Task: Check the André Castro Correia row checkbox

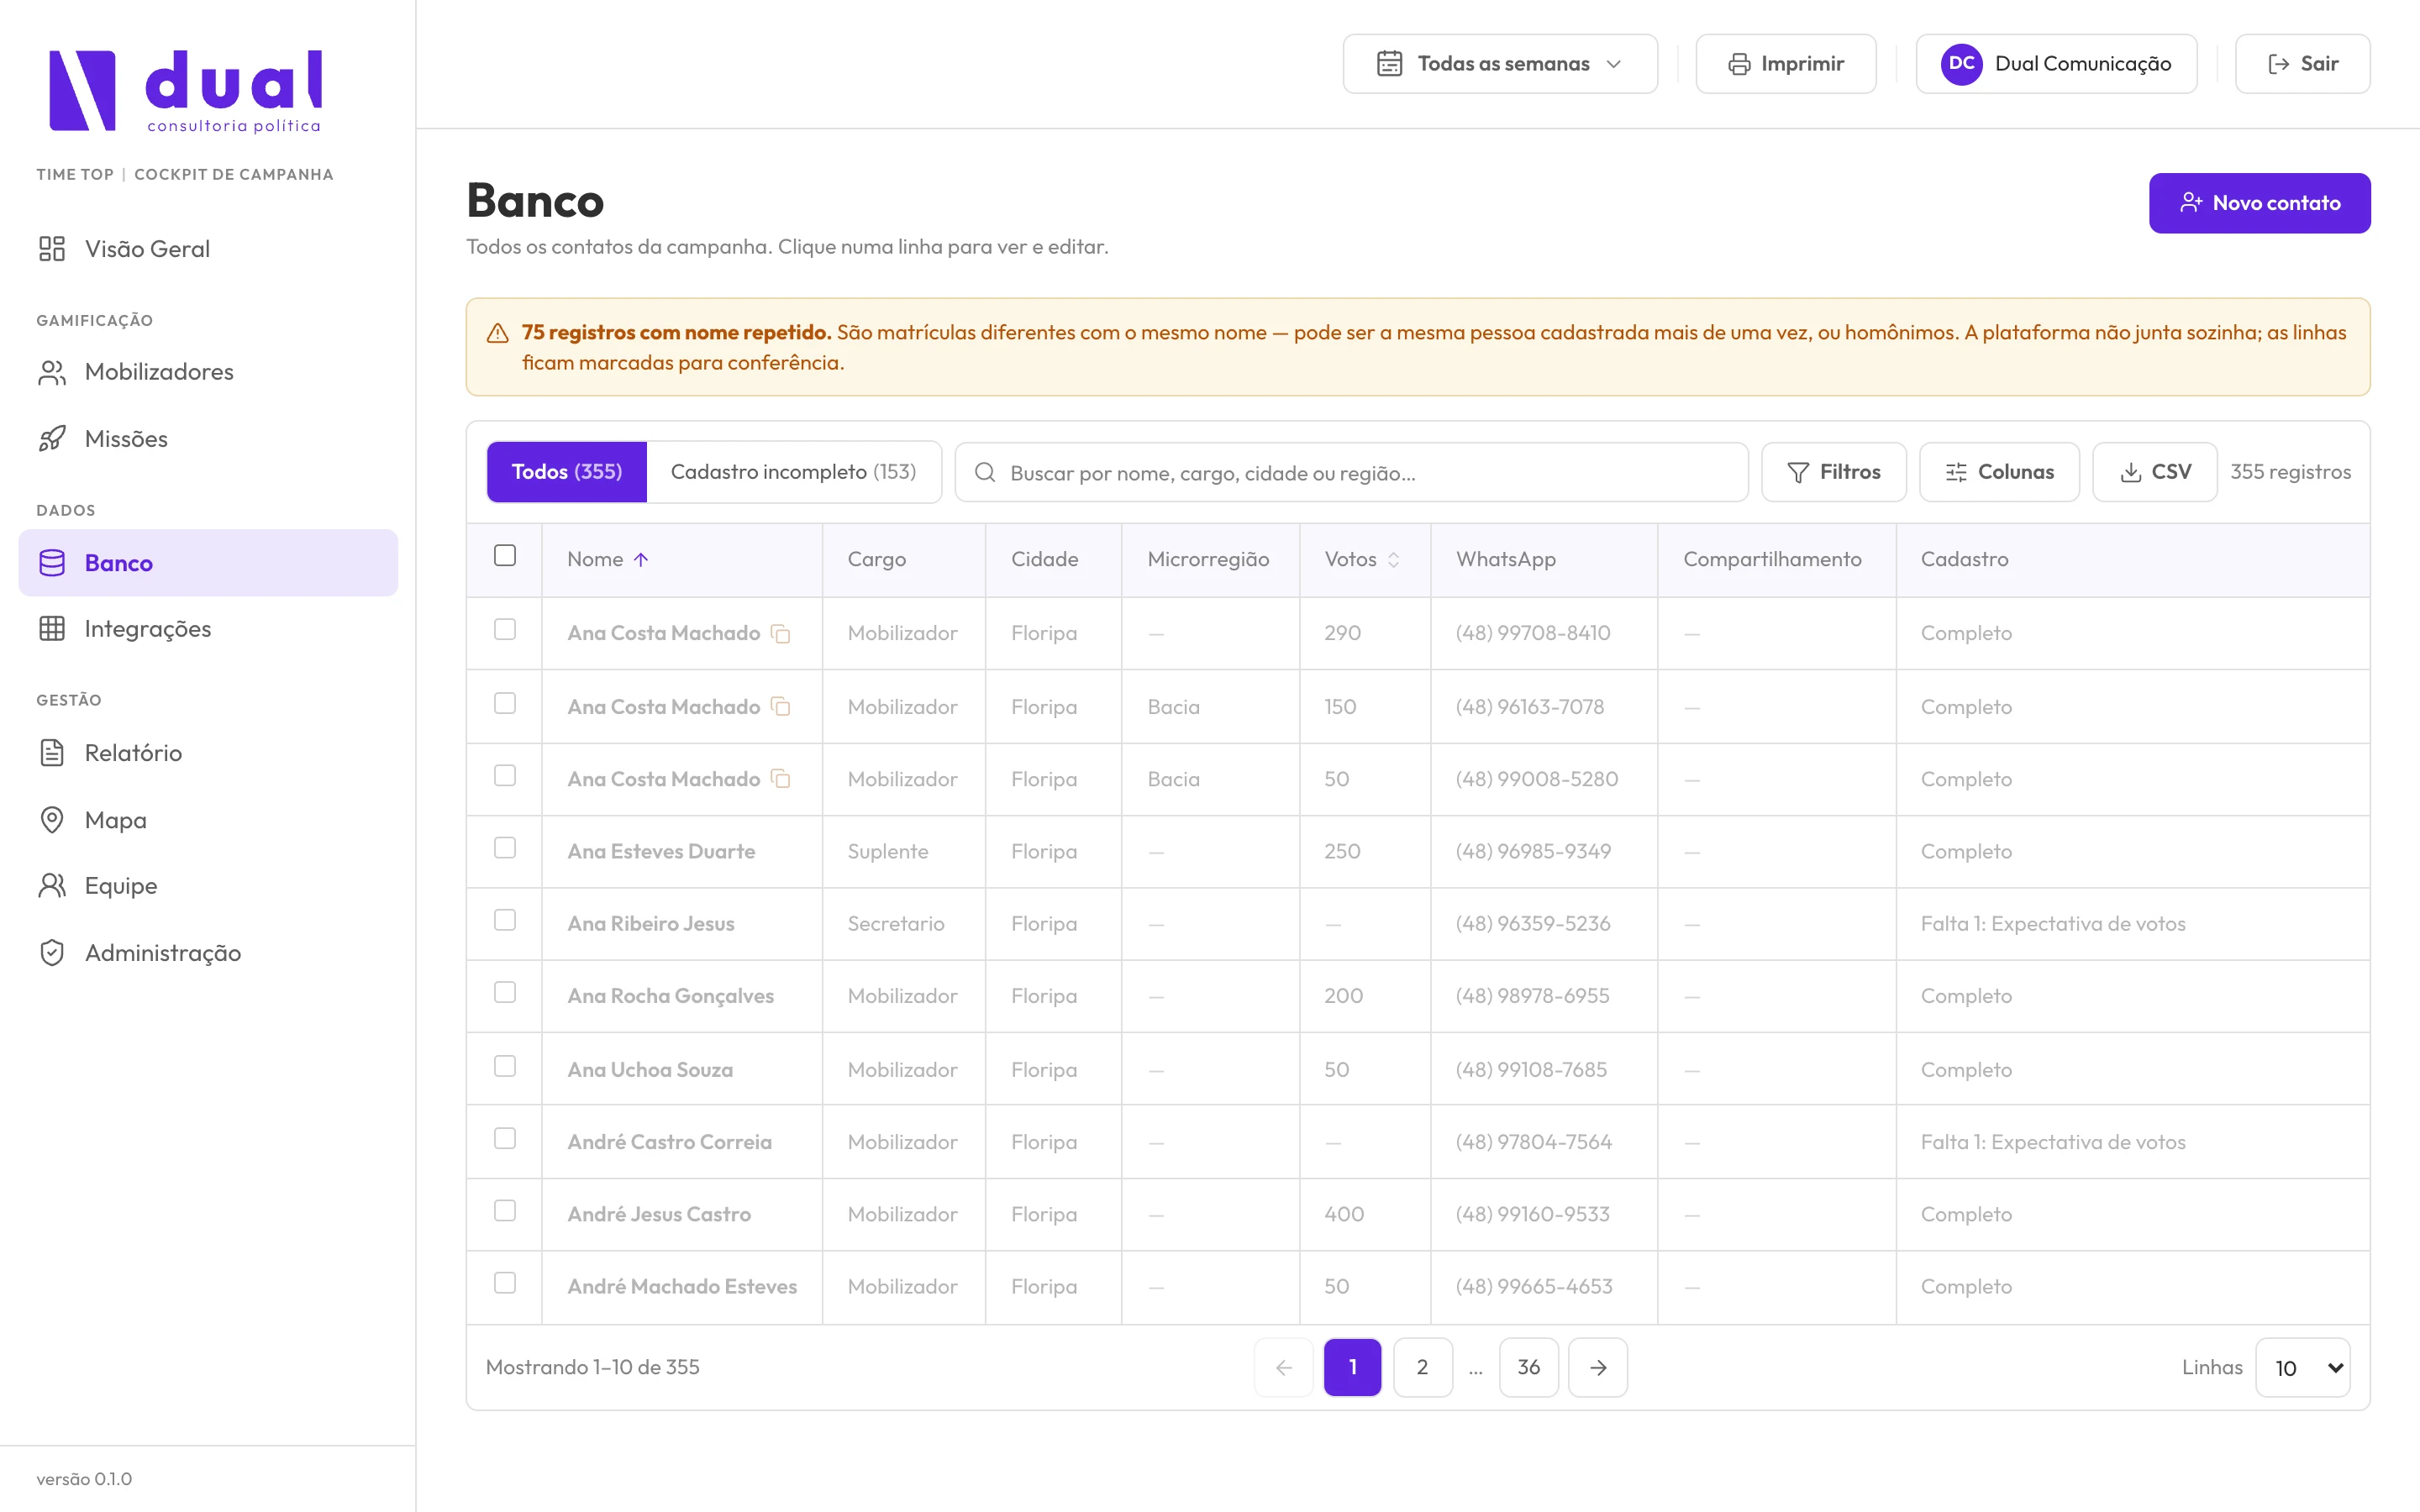Action: (505, 1139)
